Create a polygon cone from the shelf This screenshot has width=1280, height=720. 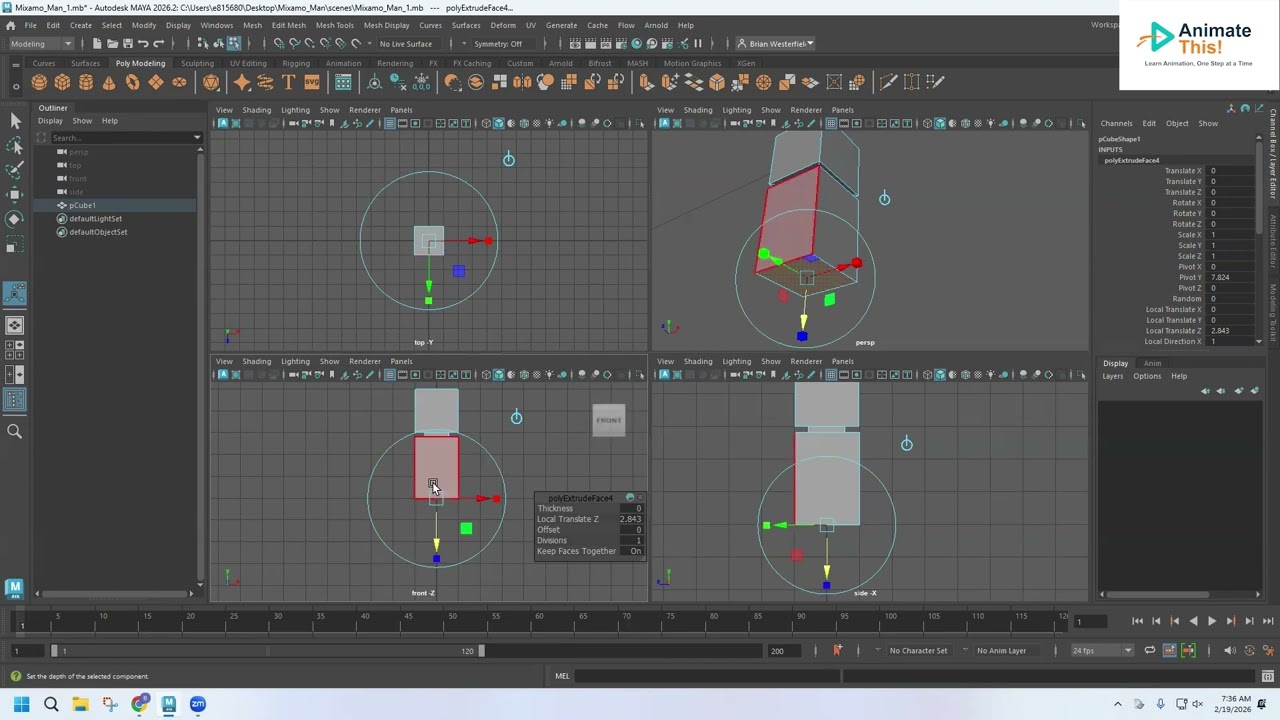pyautogui.click(x=109, y=82)
